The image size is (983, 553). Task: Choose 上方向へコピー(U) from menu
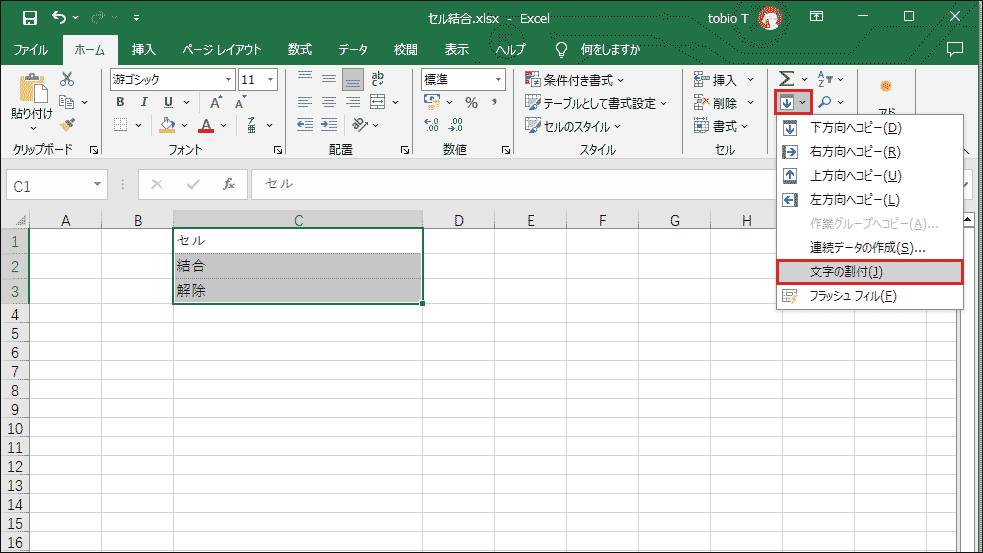tap(870, 176)
